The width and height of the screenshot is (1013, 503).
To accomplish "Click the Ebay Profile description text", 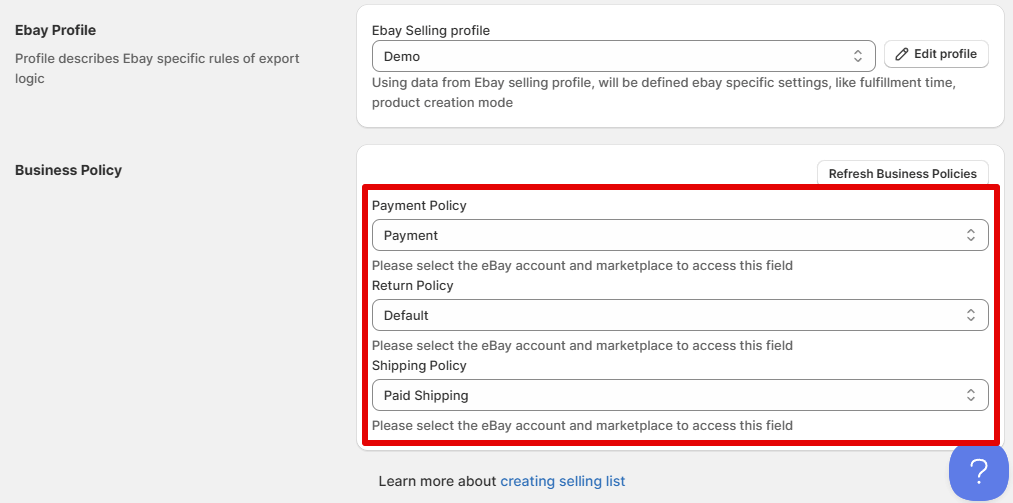I will coord(157,68).
